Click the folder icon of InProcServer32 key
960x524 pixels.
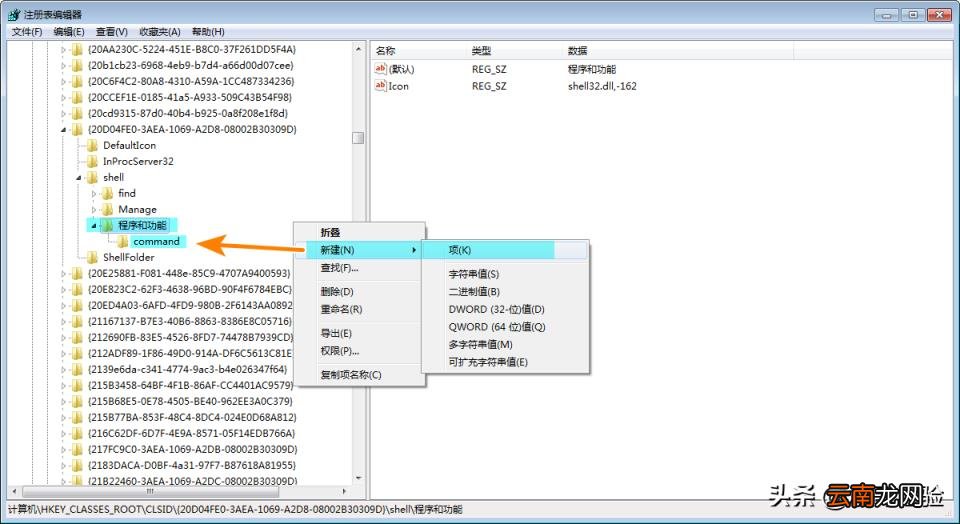[92, 161]
